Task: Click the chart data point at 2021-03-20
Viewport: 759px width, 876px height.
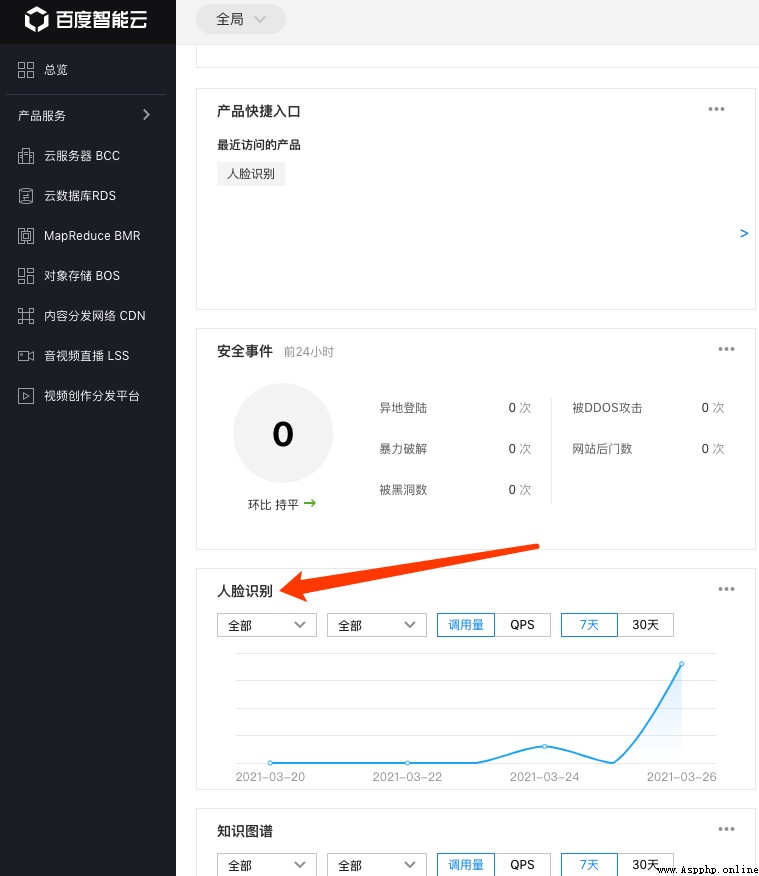Action: (x=270, y=763)
